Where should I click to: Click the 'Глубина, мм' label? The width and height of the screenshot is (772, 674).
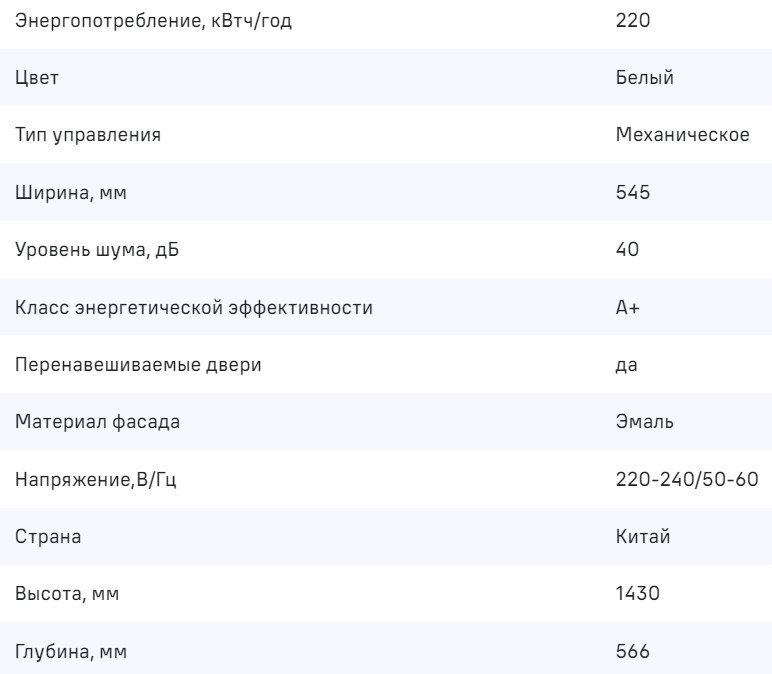point(72,652)
